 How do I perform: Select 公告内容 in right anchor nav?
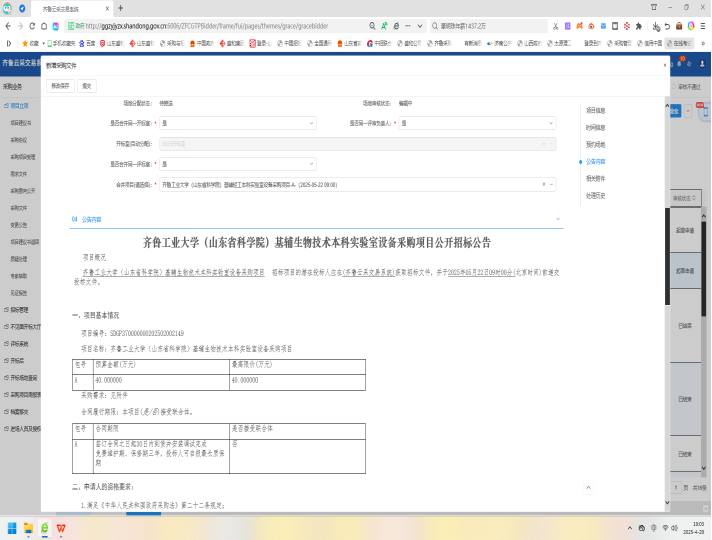[x=595, y=162]
